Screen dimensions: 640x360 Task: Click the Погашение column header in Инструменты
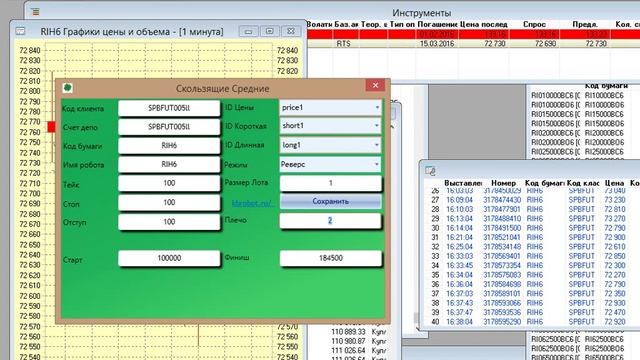click(x=437, y=24)
